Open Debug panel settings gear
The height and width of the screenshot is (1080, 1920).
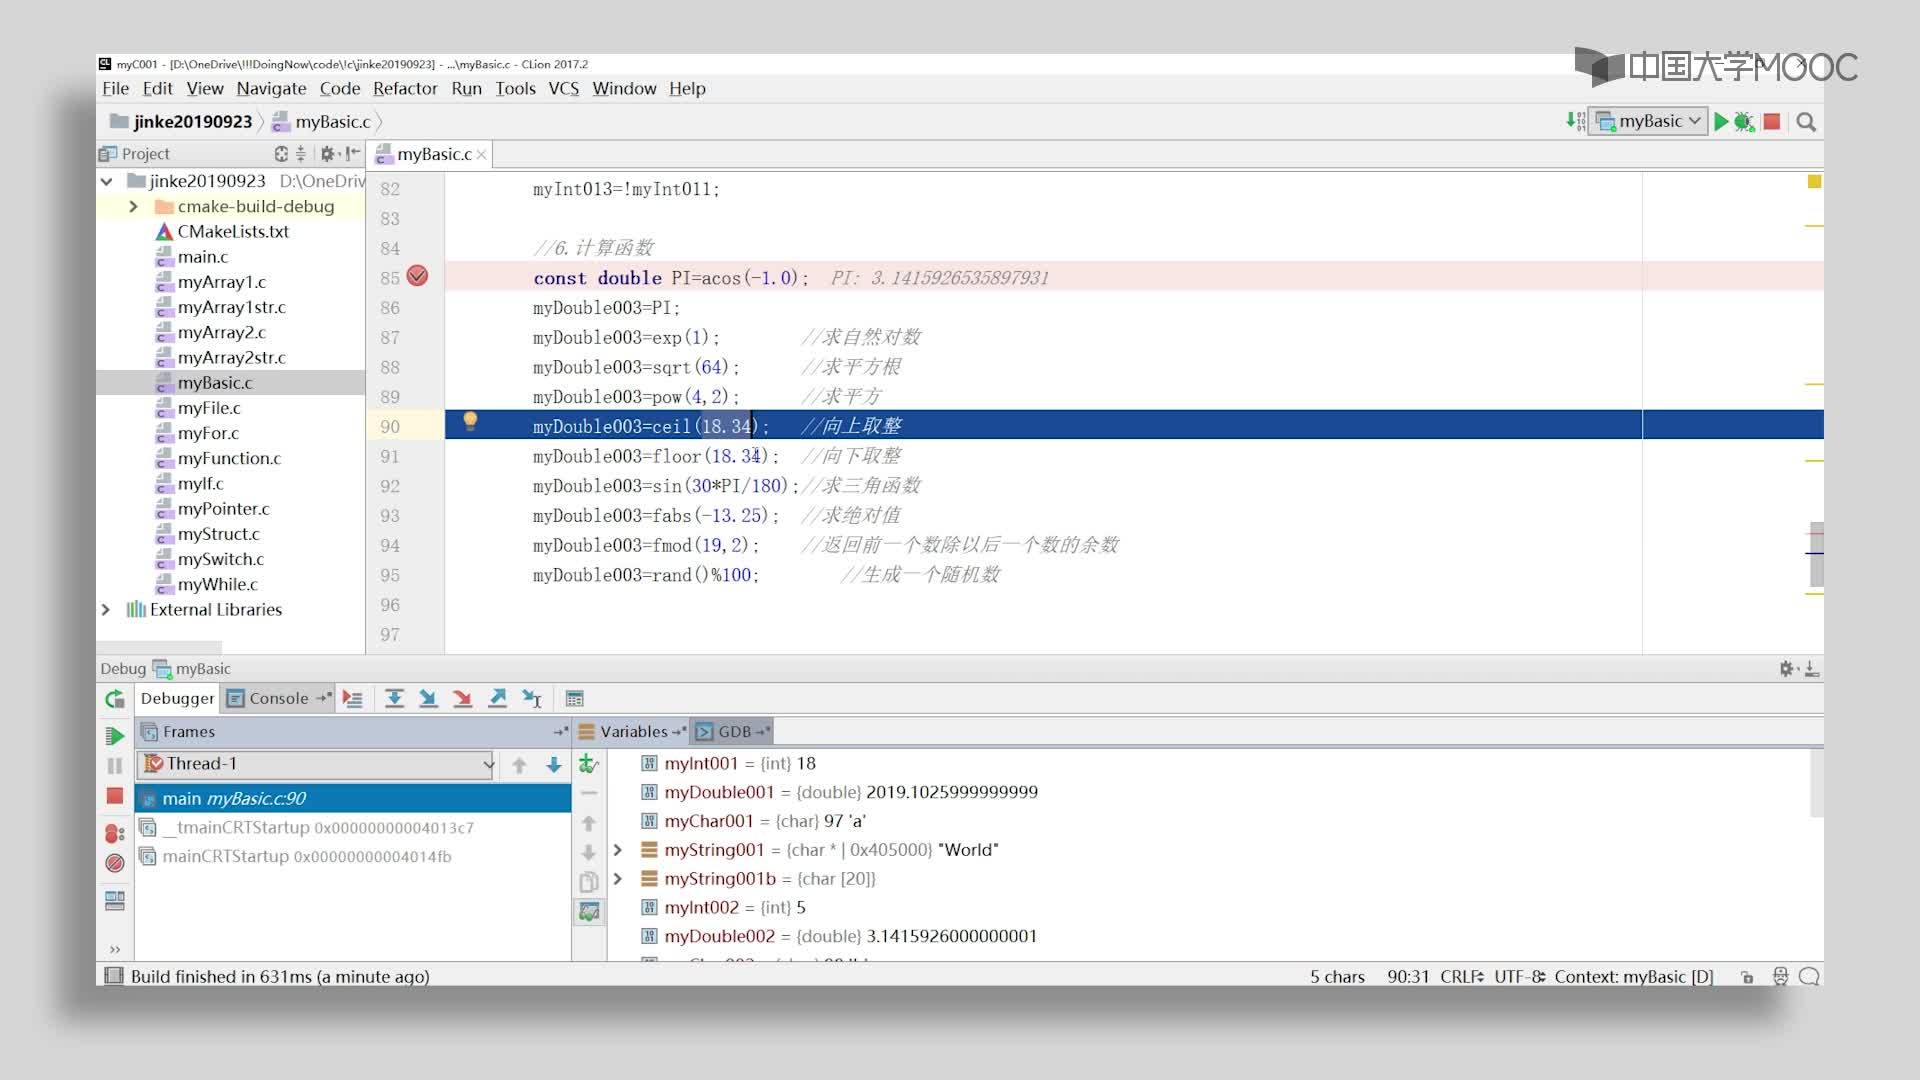tap(1788, 669)
